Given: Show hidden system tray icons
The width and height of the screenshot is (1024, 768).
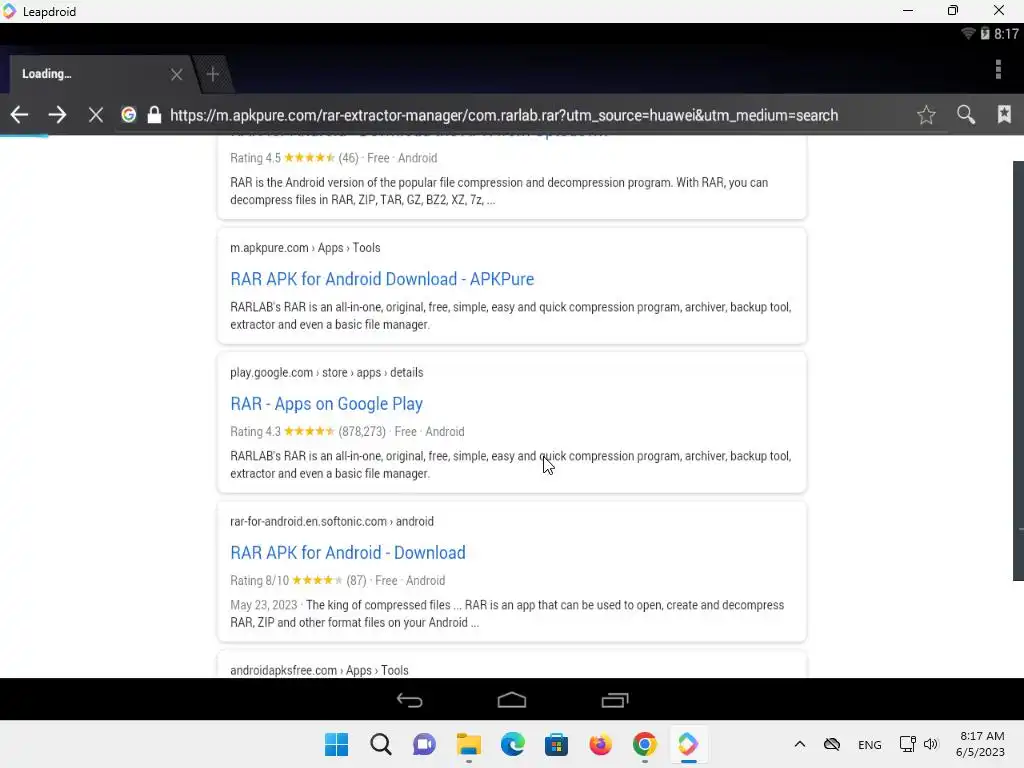Looking at the screenshot, I should click(799, 744).
